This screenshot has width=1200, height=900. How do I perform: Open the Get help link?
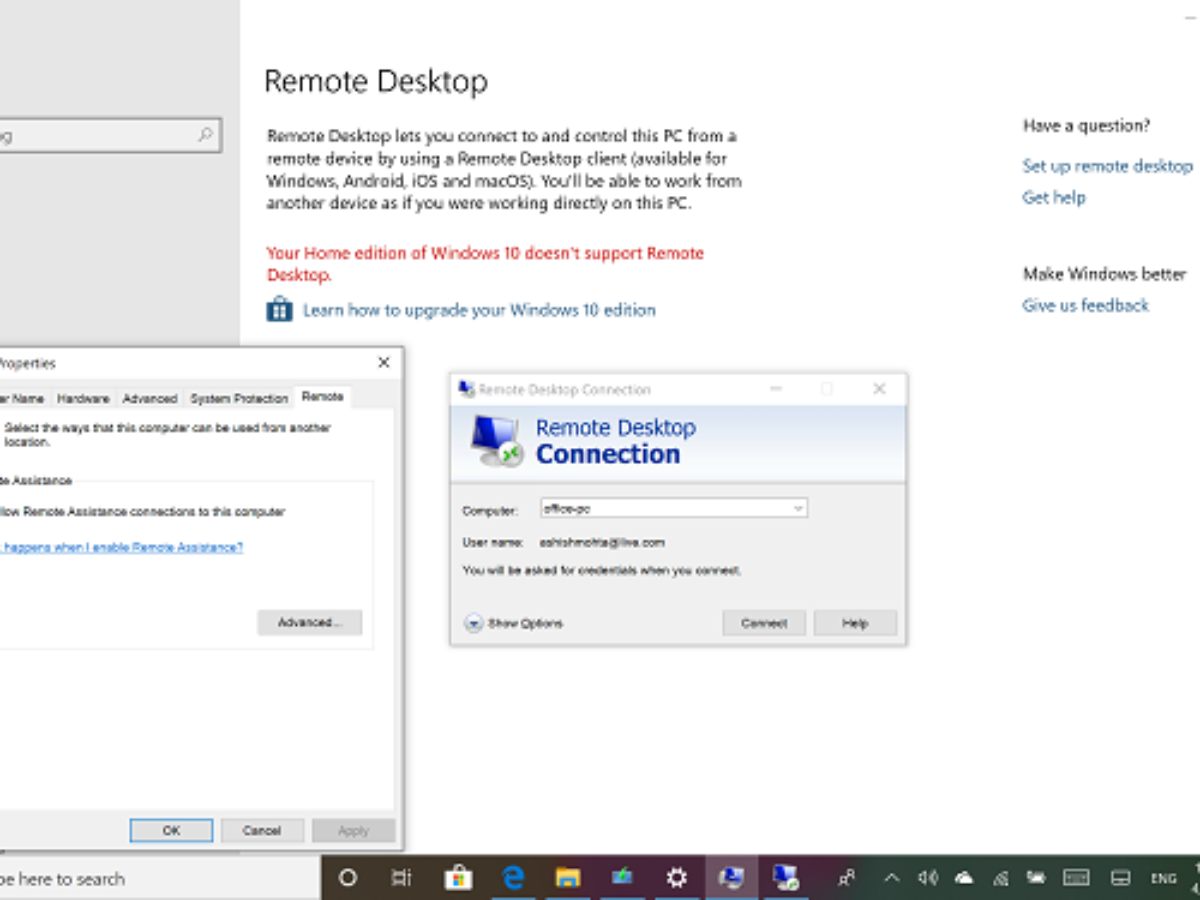pos(1053,197)
